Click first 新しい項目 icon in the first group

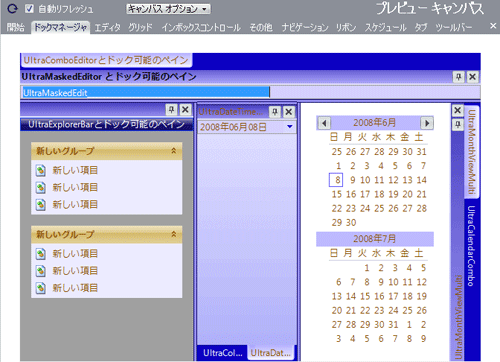(x=41, y=170)
